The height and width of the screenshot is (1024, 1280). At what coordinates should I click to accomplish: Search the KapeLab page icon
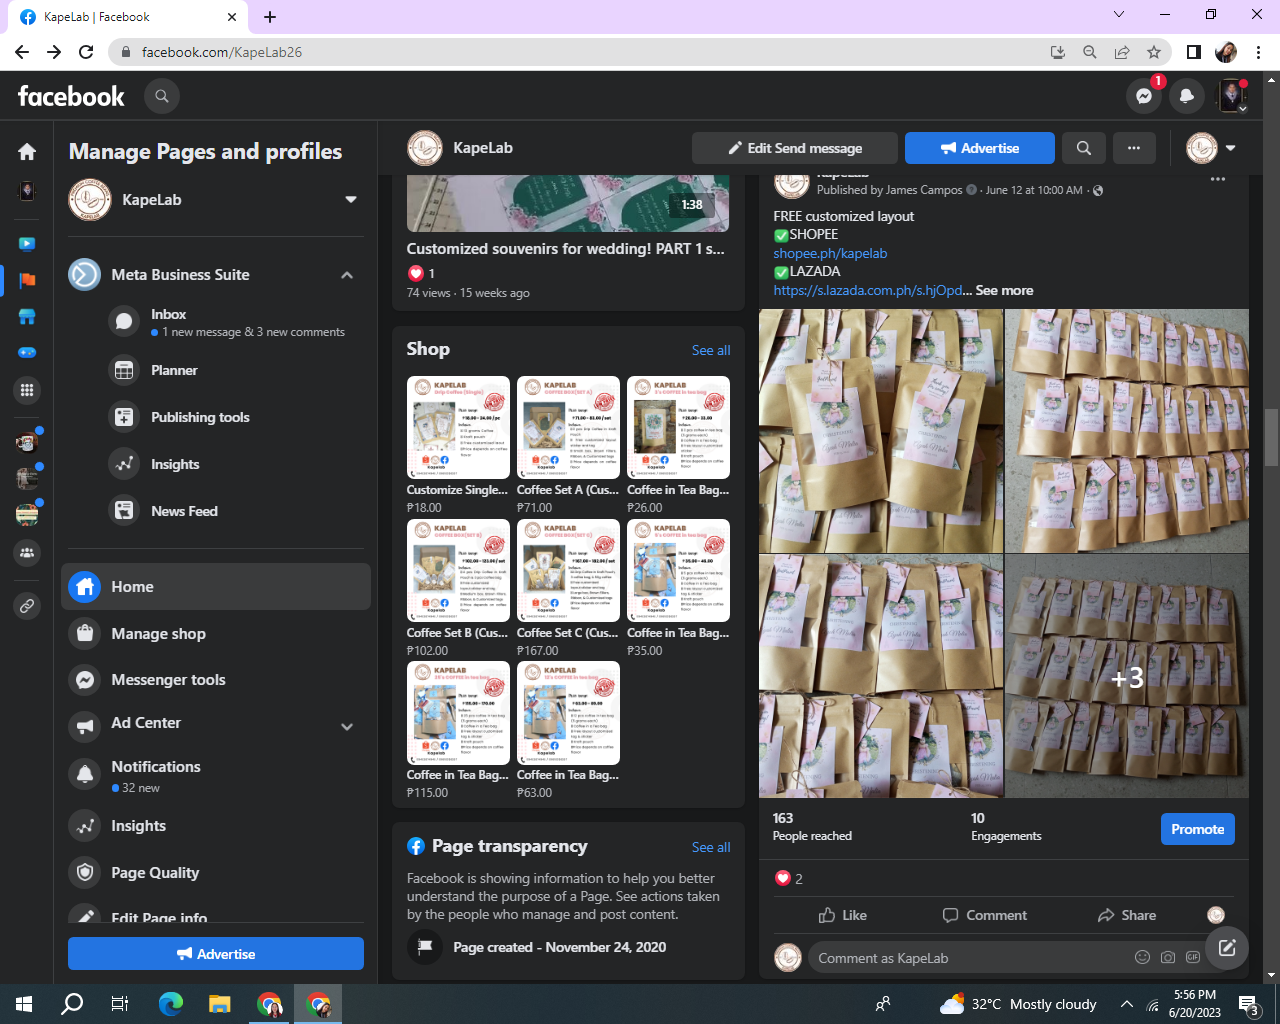click(1083, 148)
